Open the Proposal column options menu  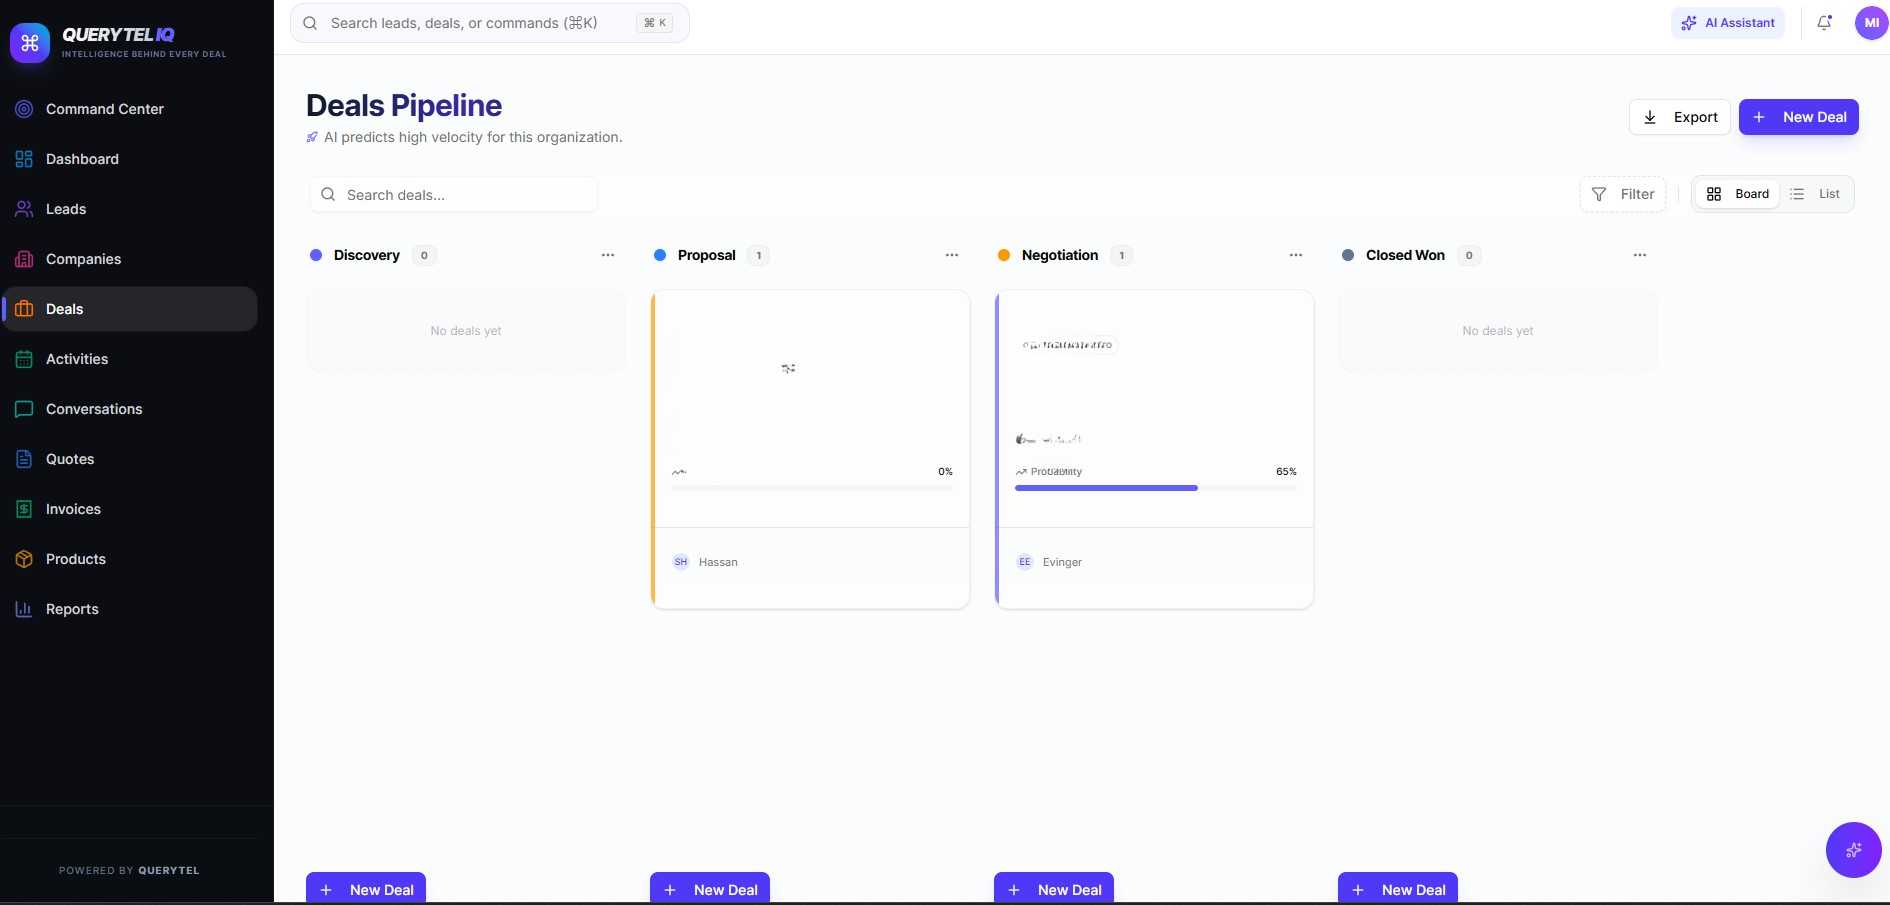coord(951,255)
